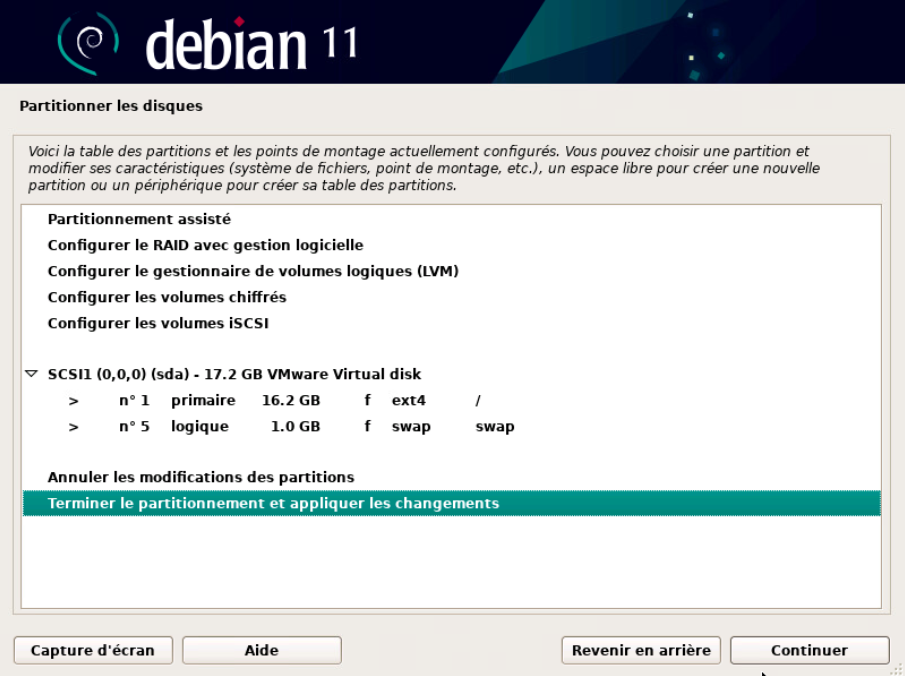Open Configurer le gestionnaire de volumes logiques

click(x=253, y=271)
